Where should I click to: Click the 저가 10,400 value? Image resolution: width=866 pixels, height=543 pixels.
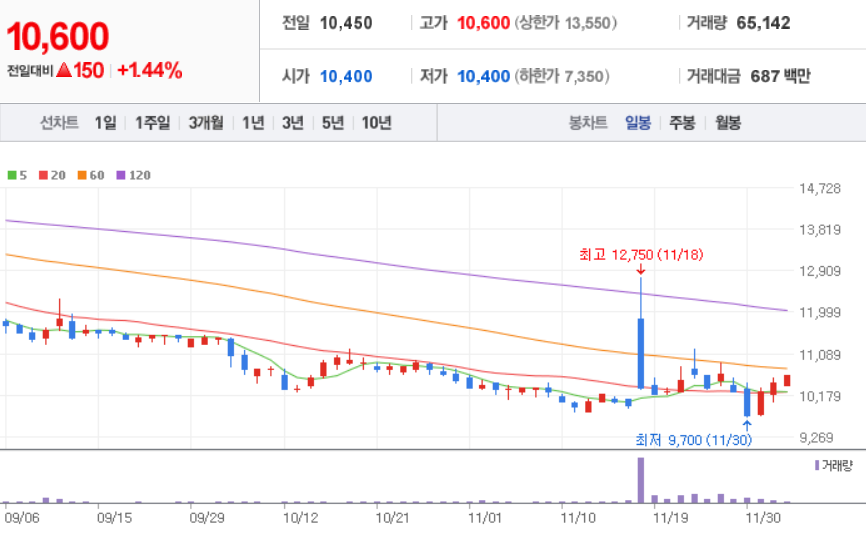483,76
